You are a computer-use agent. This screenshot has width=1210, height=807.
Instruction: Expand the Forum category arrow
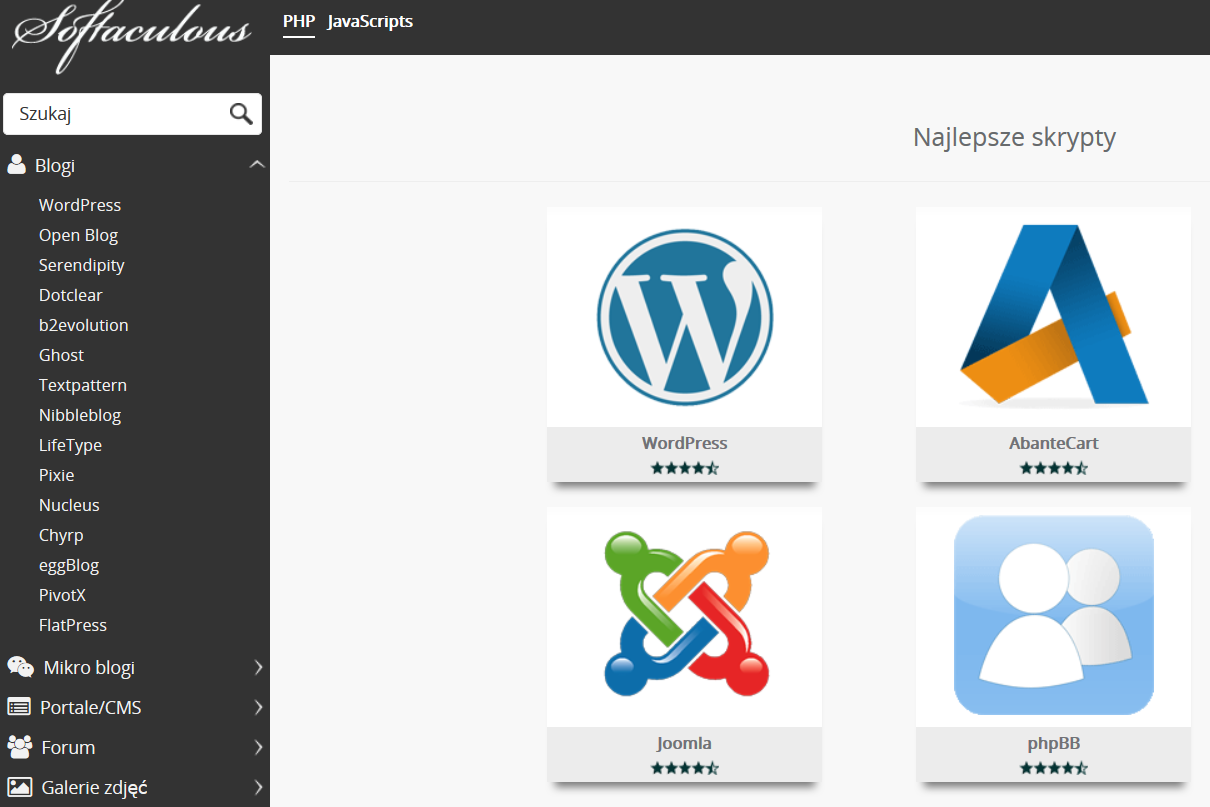[x=258, y=747]
